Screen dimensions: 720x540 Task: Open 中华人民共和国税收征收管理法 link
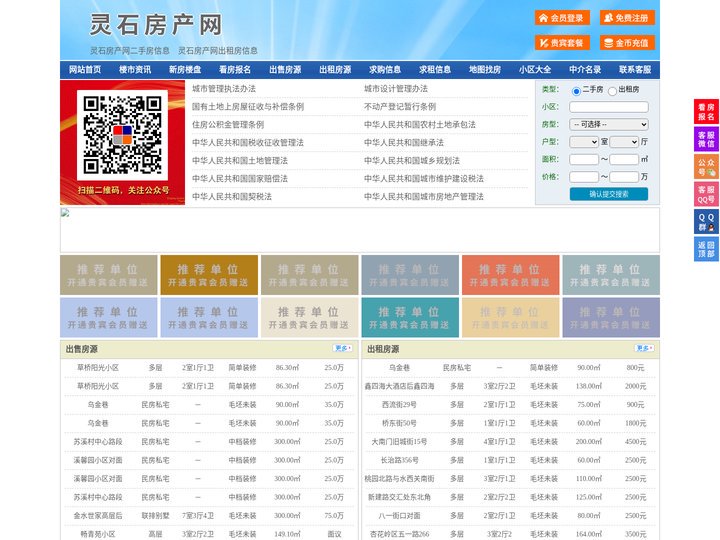[x=248, y=142]
